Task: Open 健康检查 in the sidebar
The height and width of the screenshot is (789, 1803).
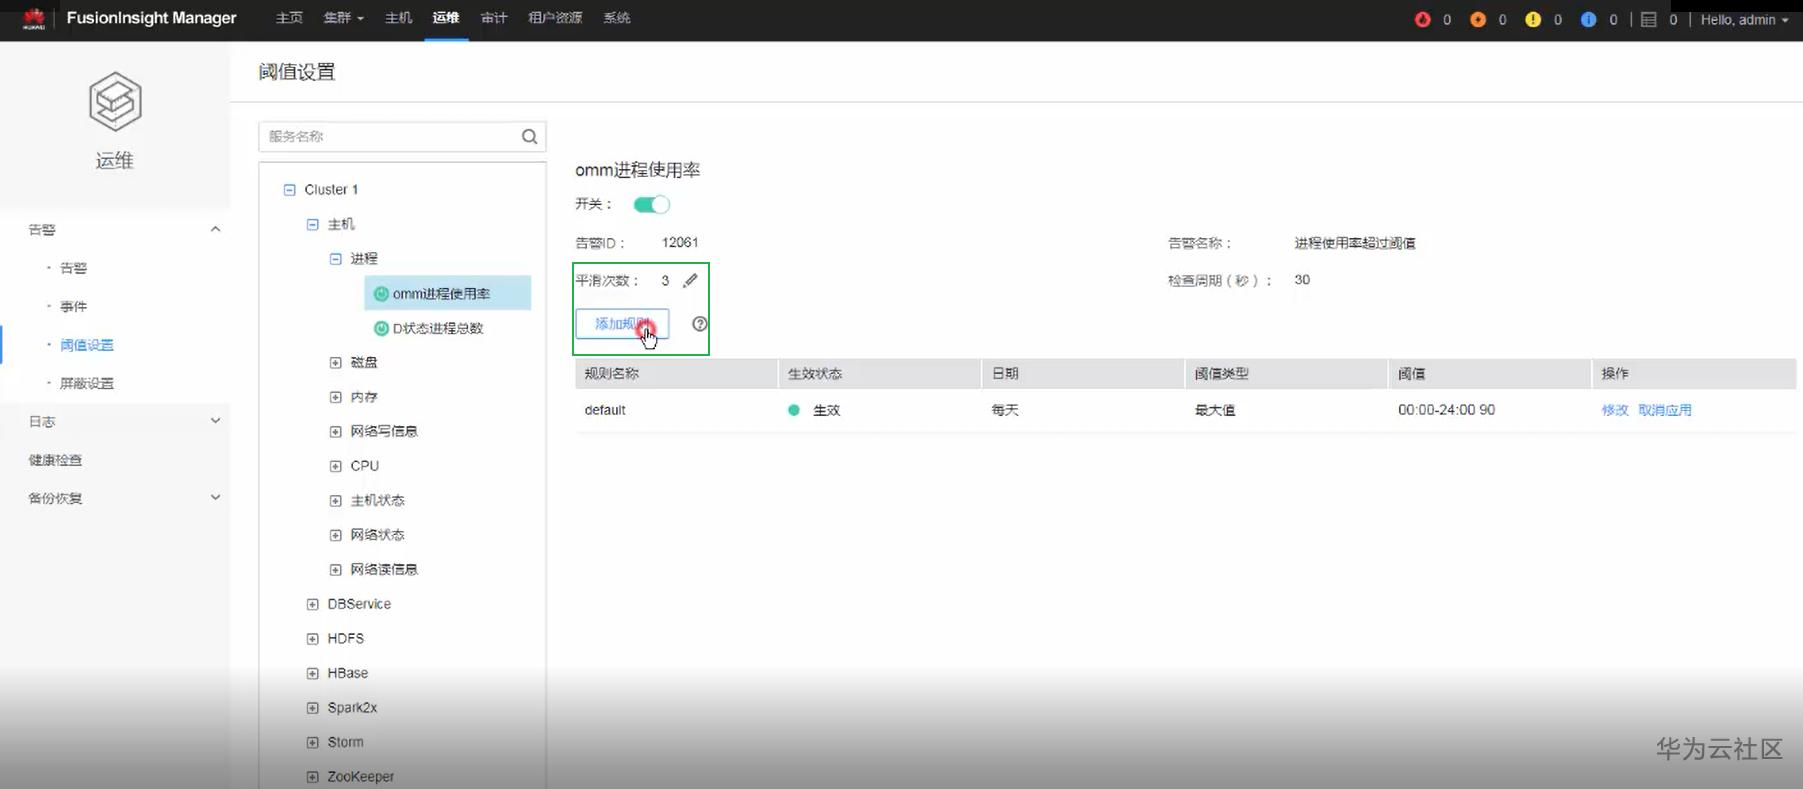Action: pyautogui.click(x=55, y=460)
